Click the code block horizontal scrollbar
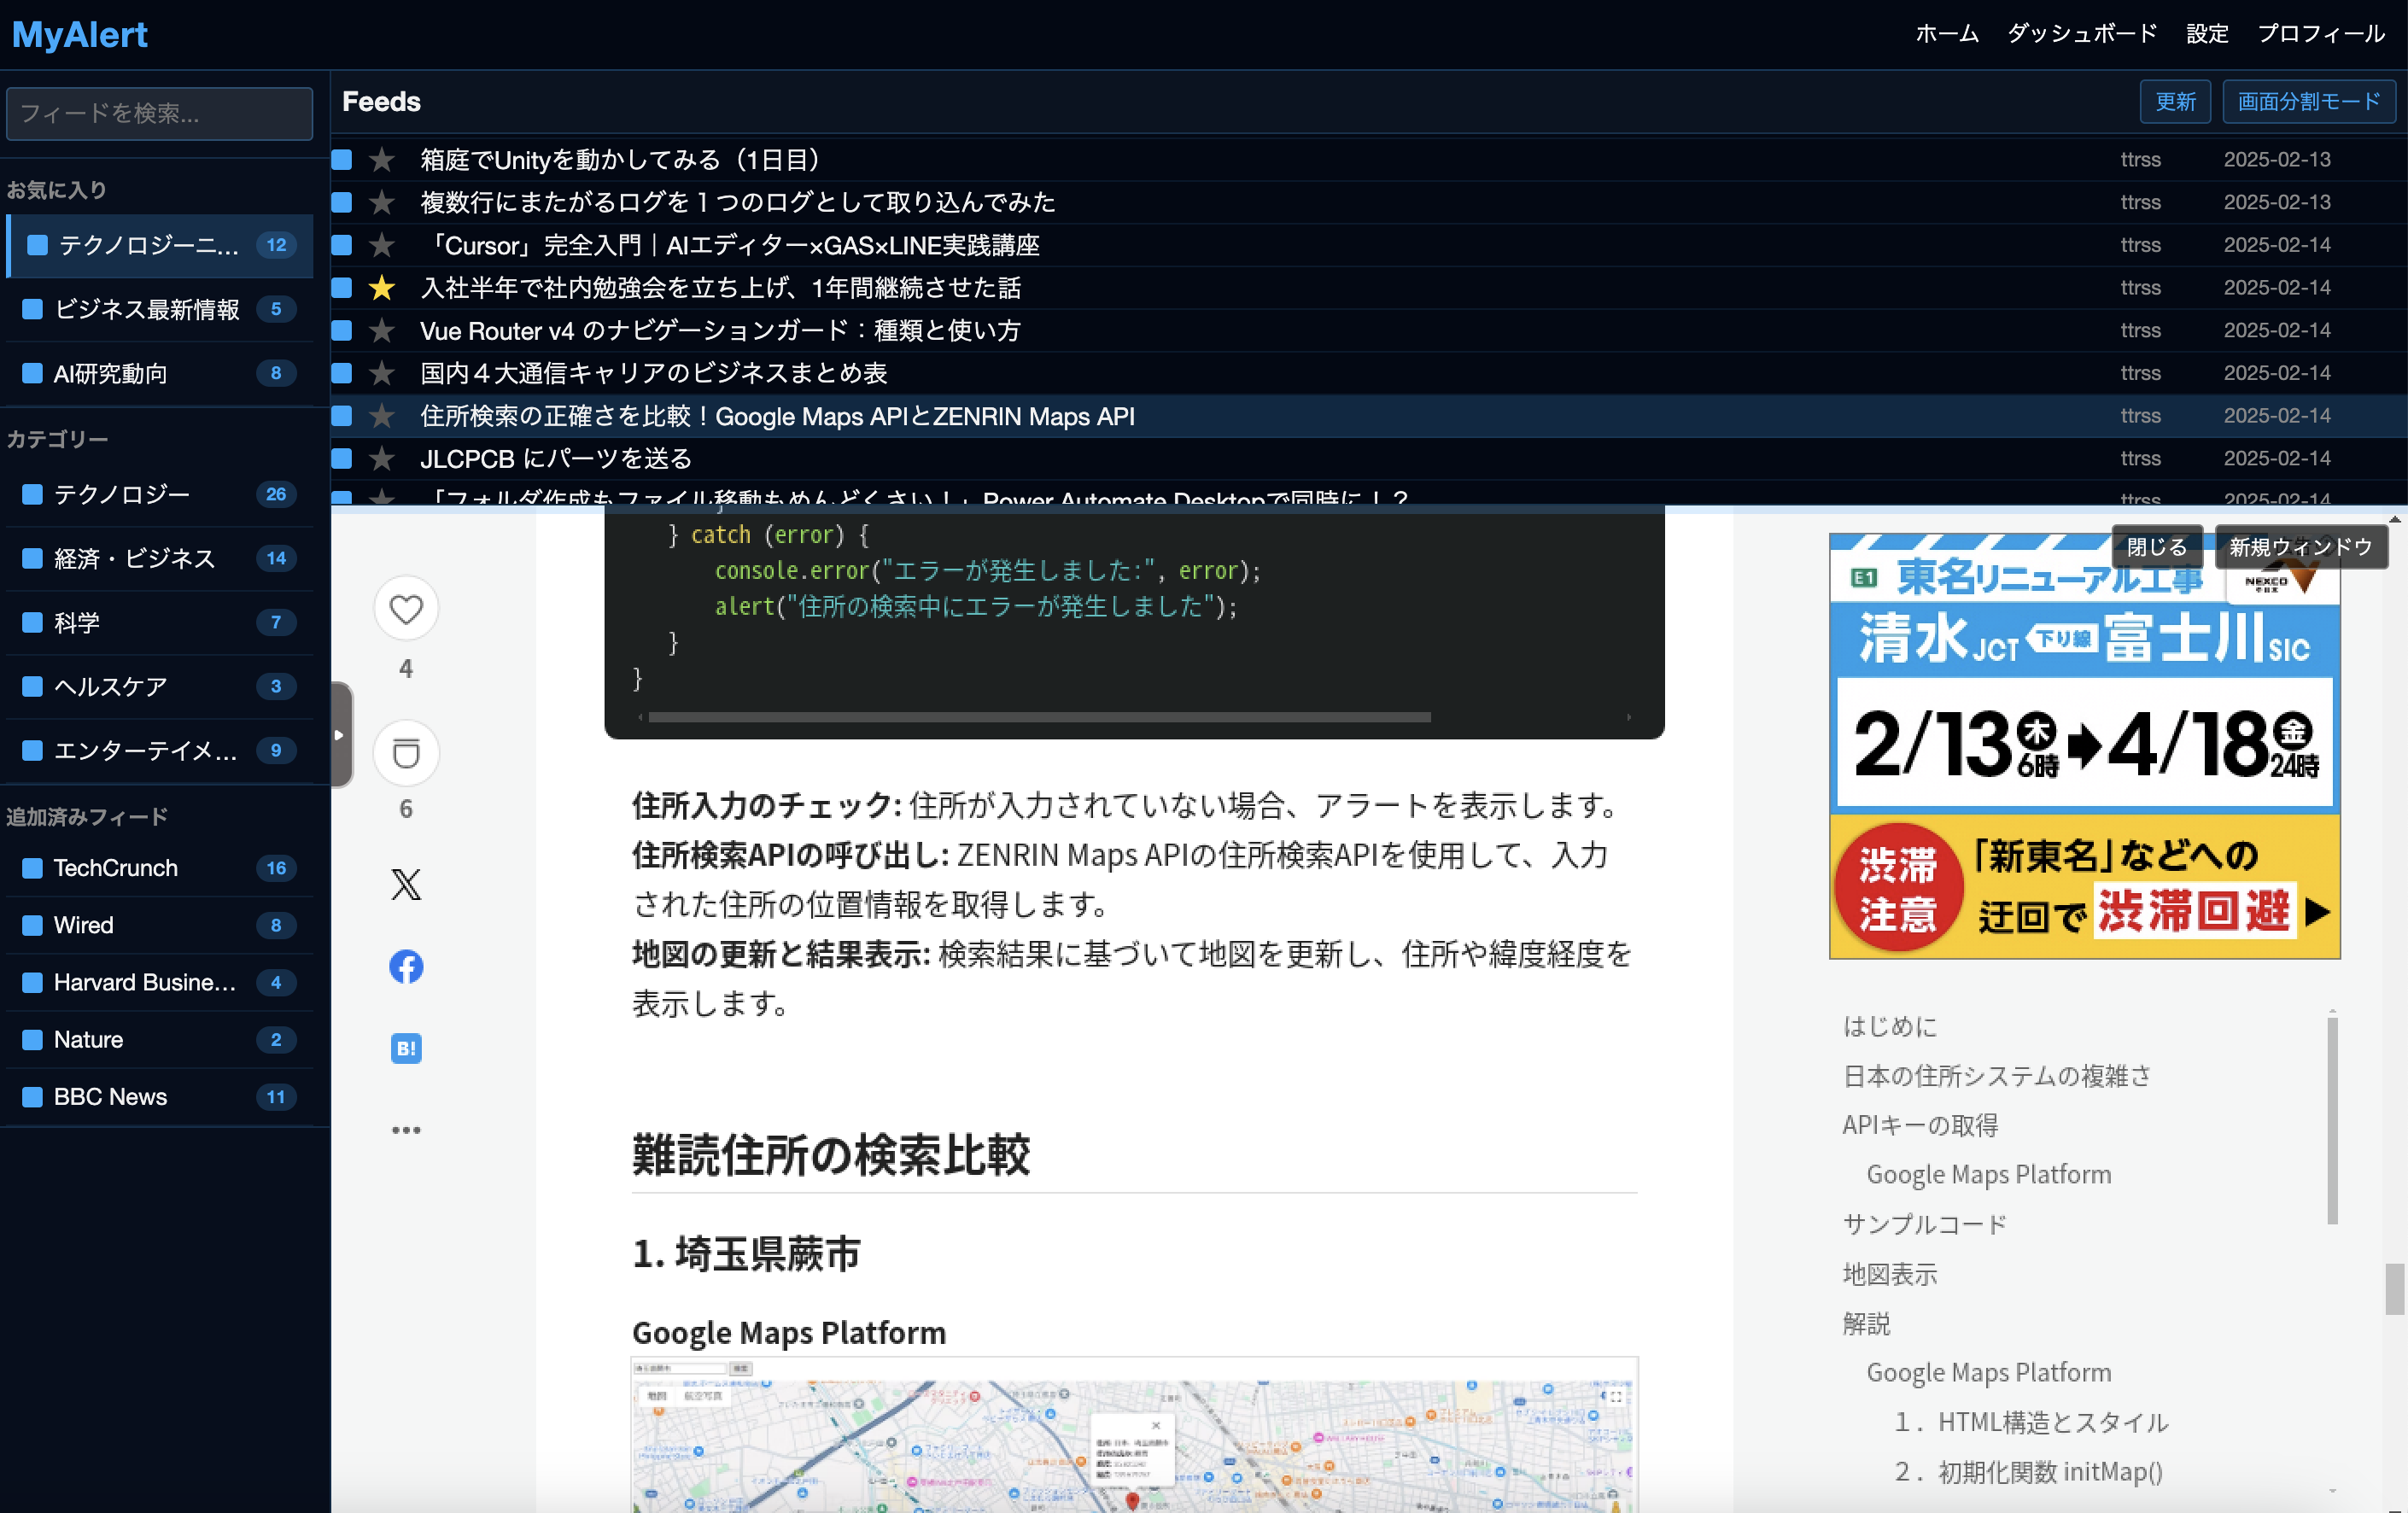The height and width of the screenshot is (1513, 2408). 1039,717
